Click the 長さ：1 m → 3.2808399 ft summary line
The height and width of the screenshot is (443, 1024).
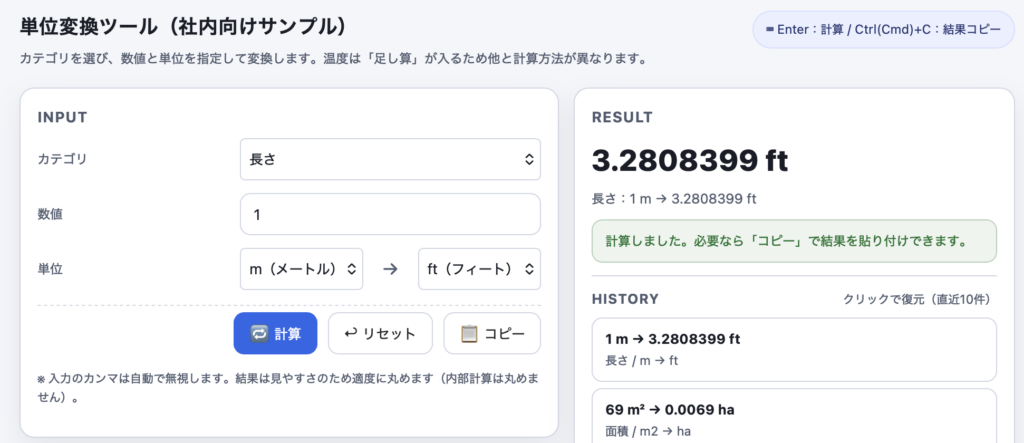point(673,198)
